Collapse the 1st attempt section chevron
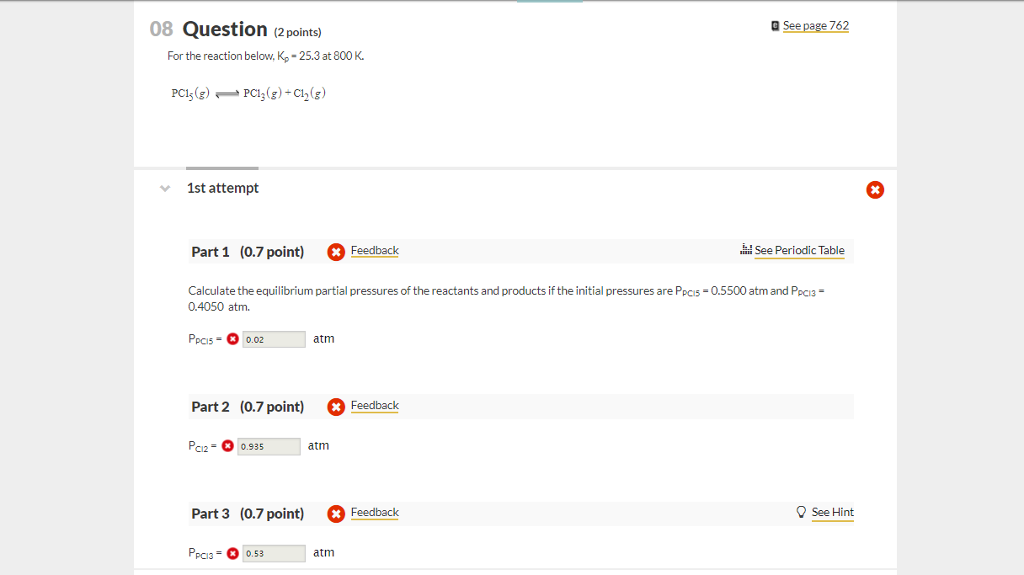The width and height of the screenshot is (1024, 575). coord(165,189)
